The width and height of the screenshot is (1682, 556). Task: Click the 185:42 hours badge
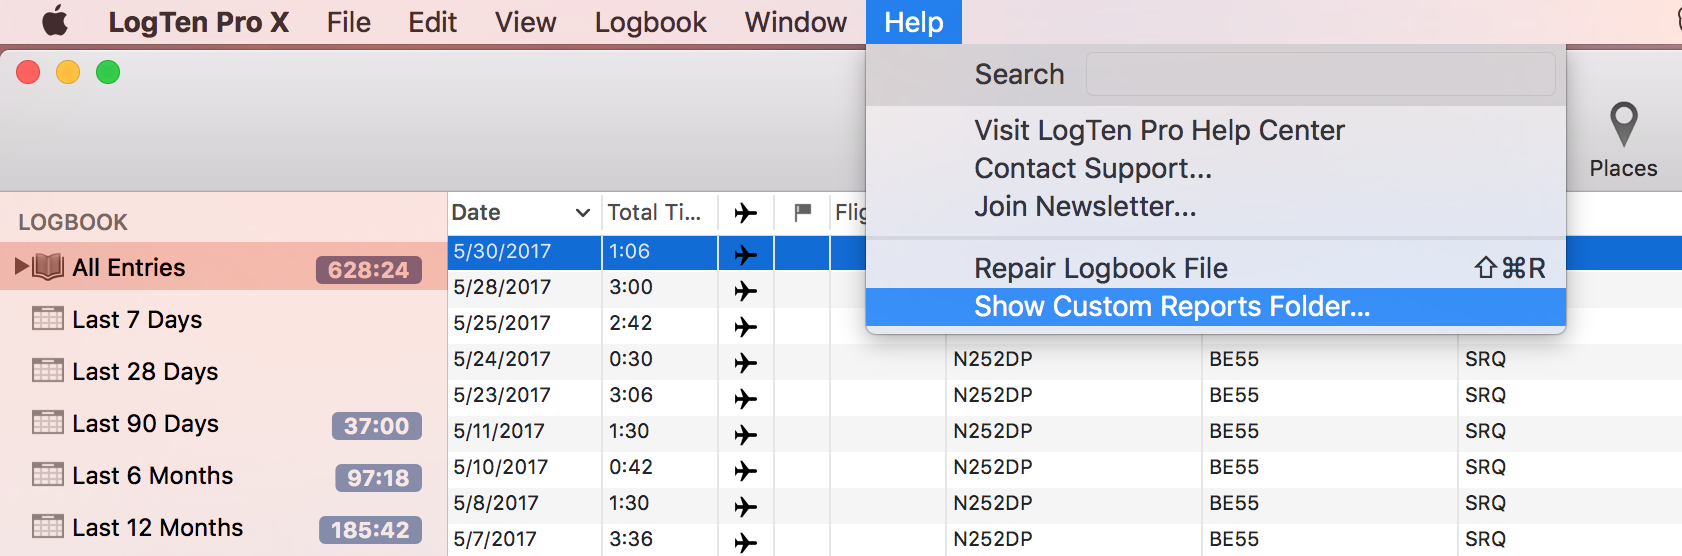tap(370, 530)
